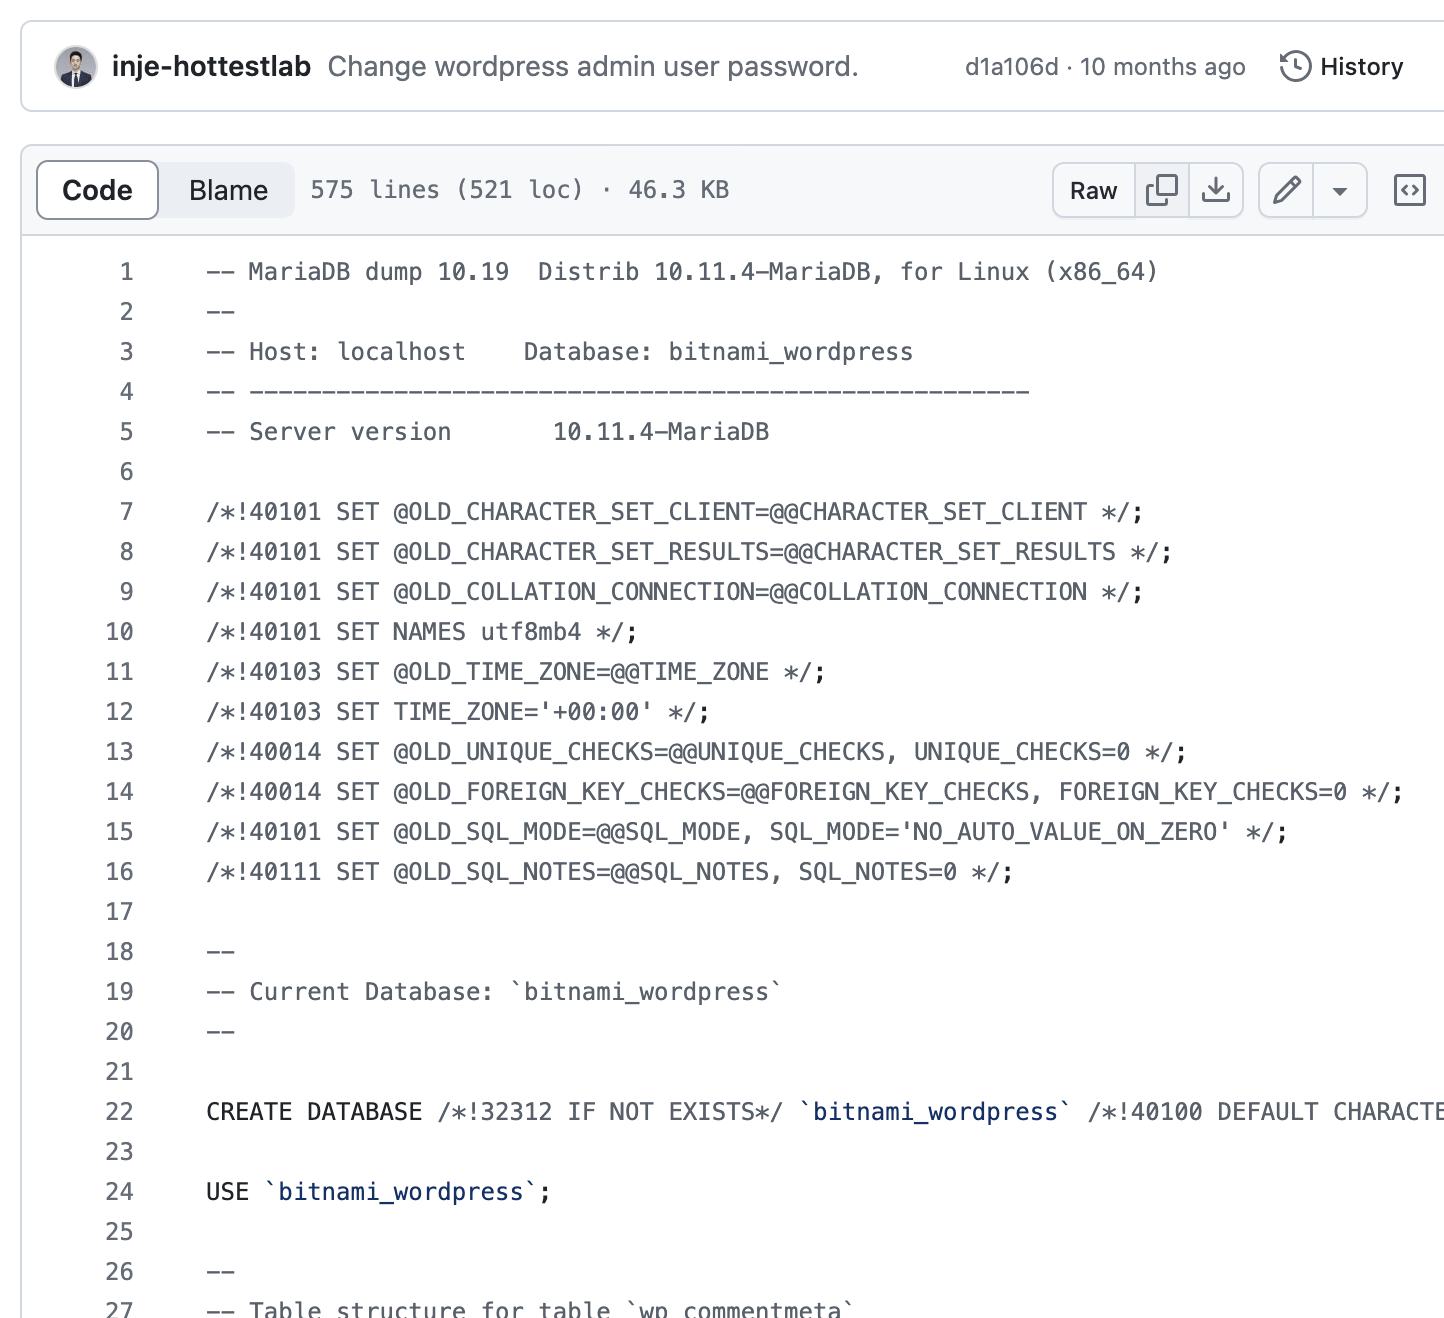The width and height of the screenshot is (1444, 1318).
Task: Click the inje-hottestlab avatar image
Action: (x=76, y=67)
